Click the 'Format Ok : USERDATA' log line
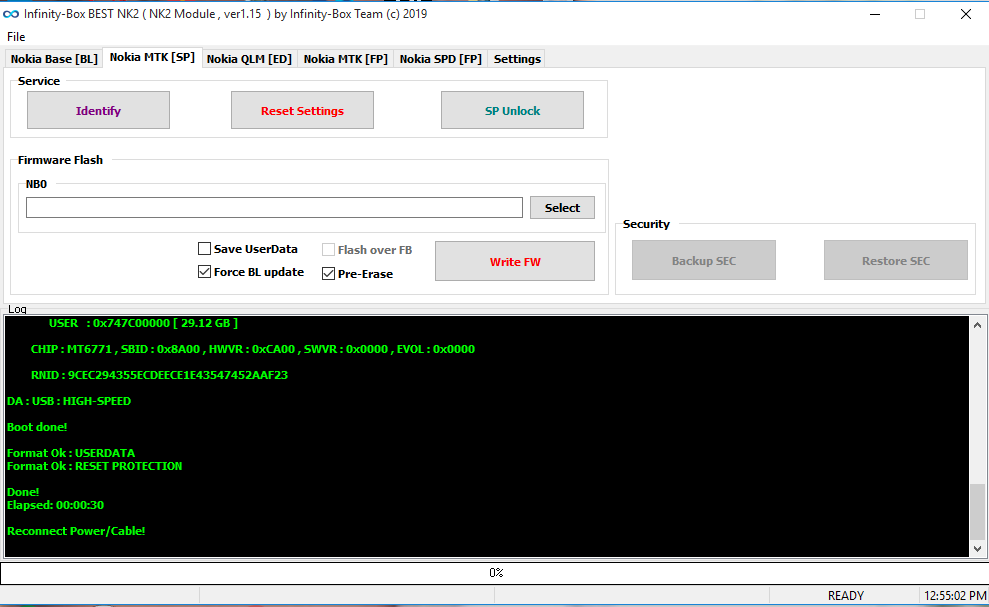989x607 pixels. coord(71,453)
